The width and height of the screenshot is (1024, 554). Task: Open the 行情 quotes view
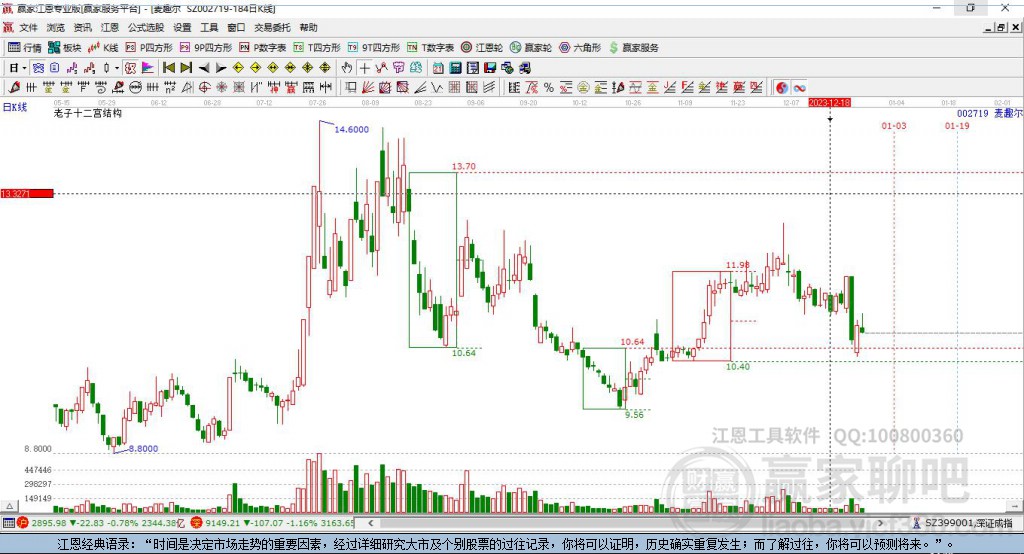click(x=25, y=48)
